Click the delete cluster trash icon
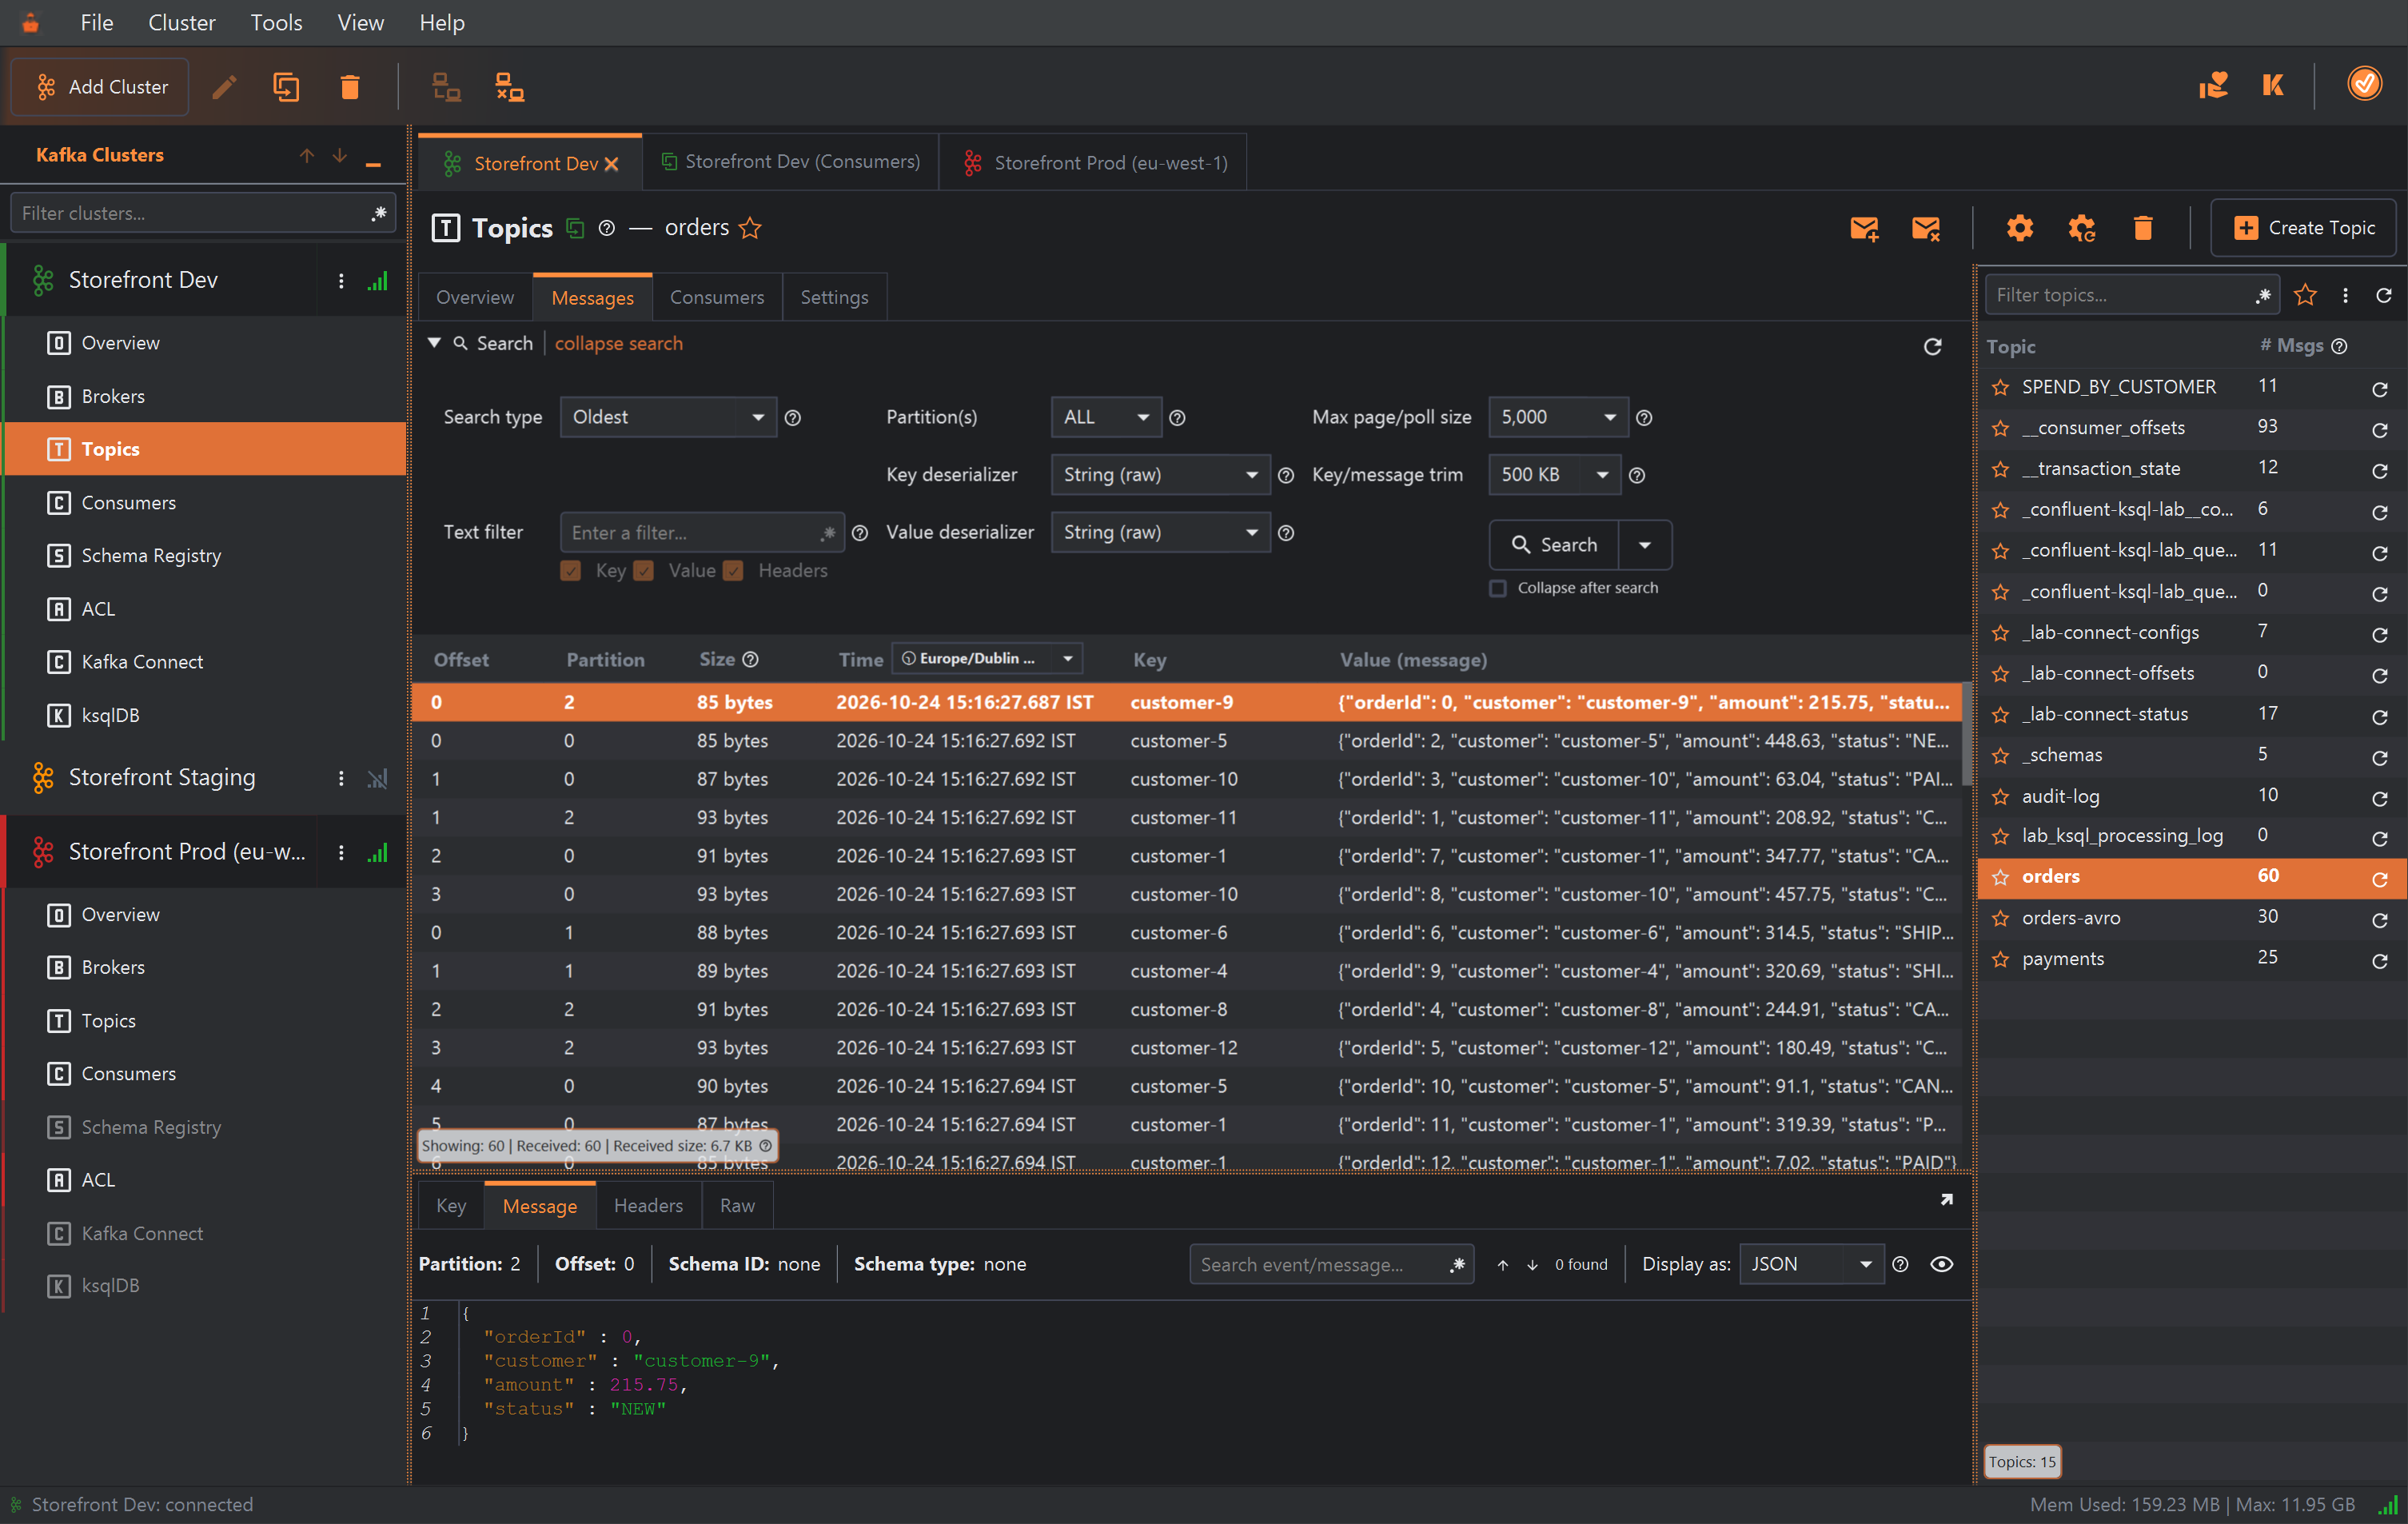The image size is (2408, 1524). tap(349, 87)
